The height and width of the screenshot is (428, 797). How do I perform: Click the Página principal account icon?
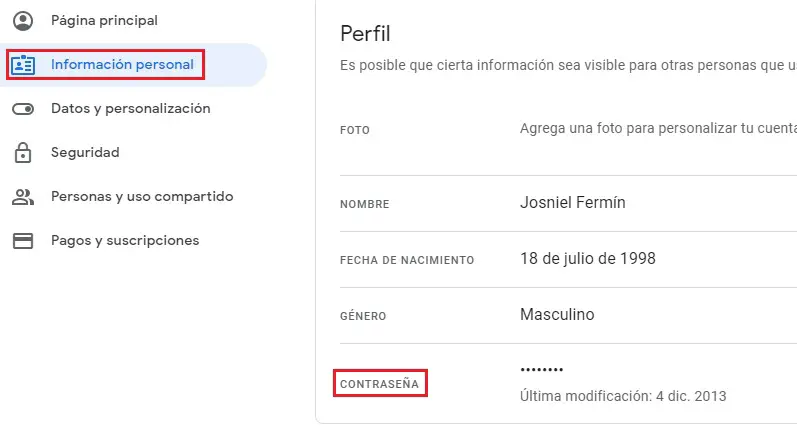[22, 20]
